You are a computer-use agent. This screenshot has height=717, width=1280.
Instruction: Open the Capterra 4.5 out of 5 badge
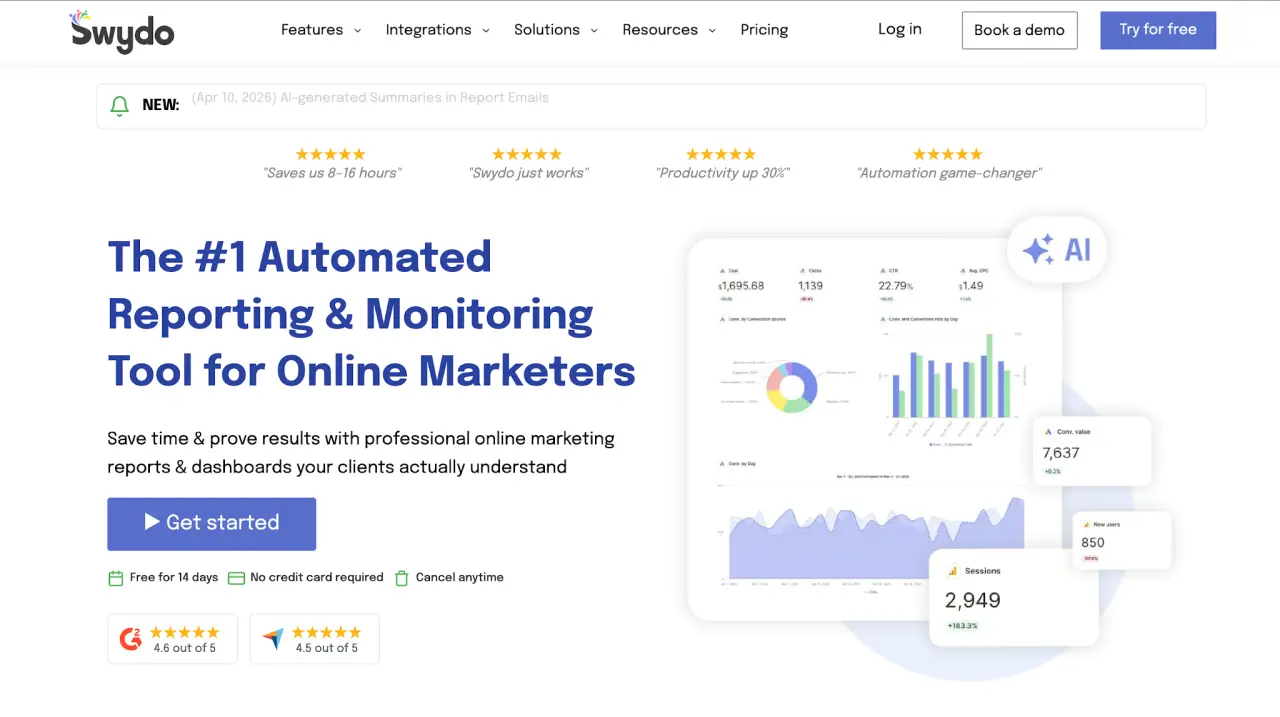tap(314, 639)
